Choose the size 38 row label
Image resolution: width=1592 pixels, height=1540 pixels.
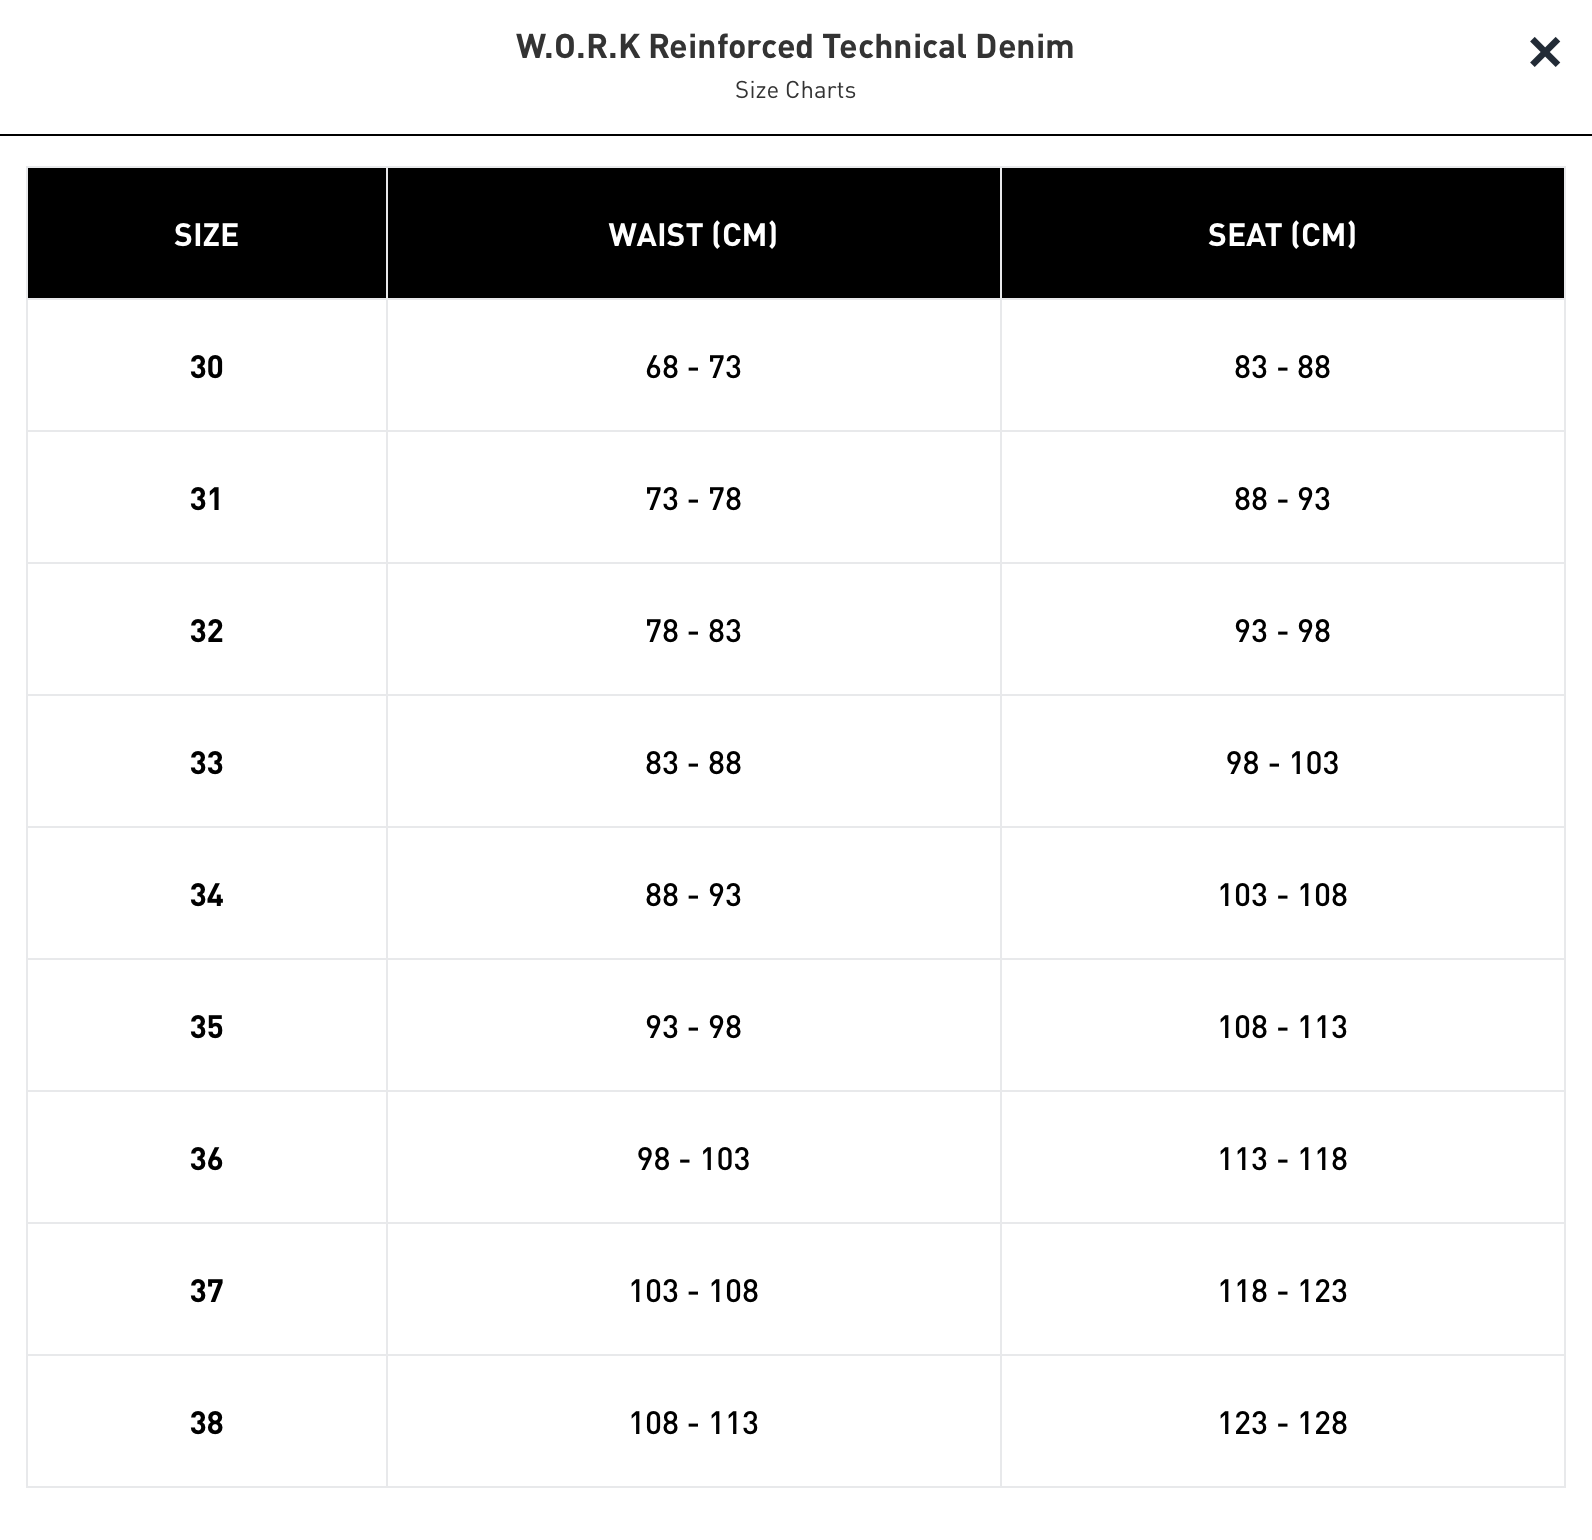206,1423
